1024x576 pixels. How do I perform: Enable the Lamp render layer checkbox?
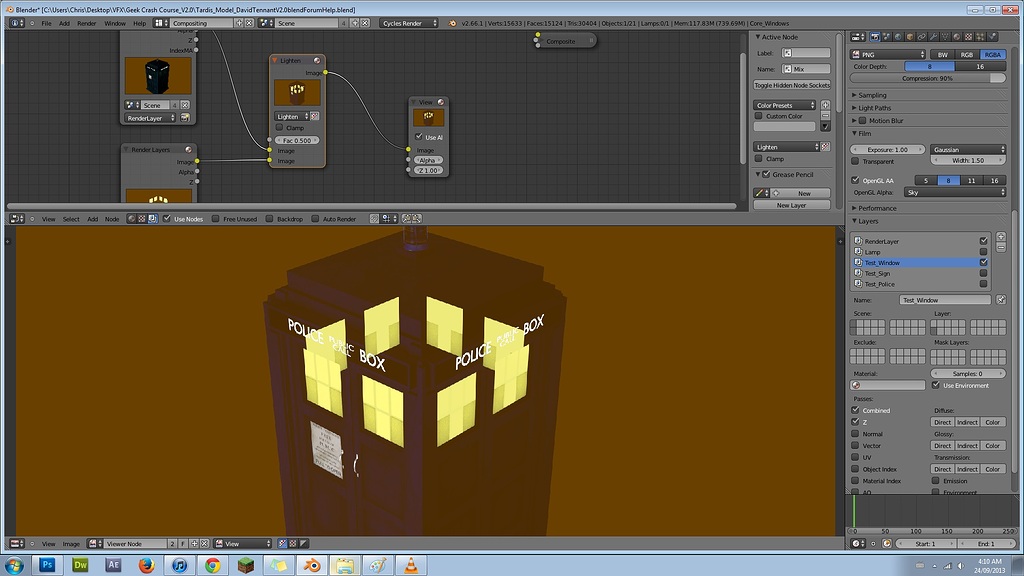tap(984, 251)
